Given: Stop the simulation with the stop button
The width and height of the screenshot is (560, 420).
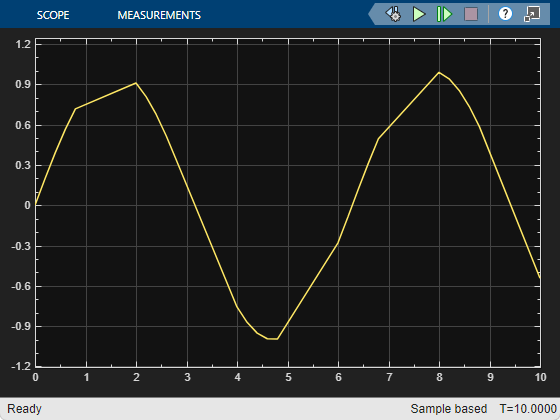Looking at the screenshot, I should [x=471, y=14].
